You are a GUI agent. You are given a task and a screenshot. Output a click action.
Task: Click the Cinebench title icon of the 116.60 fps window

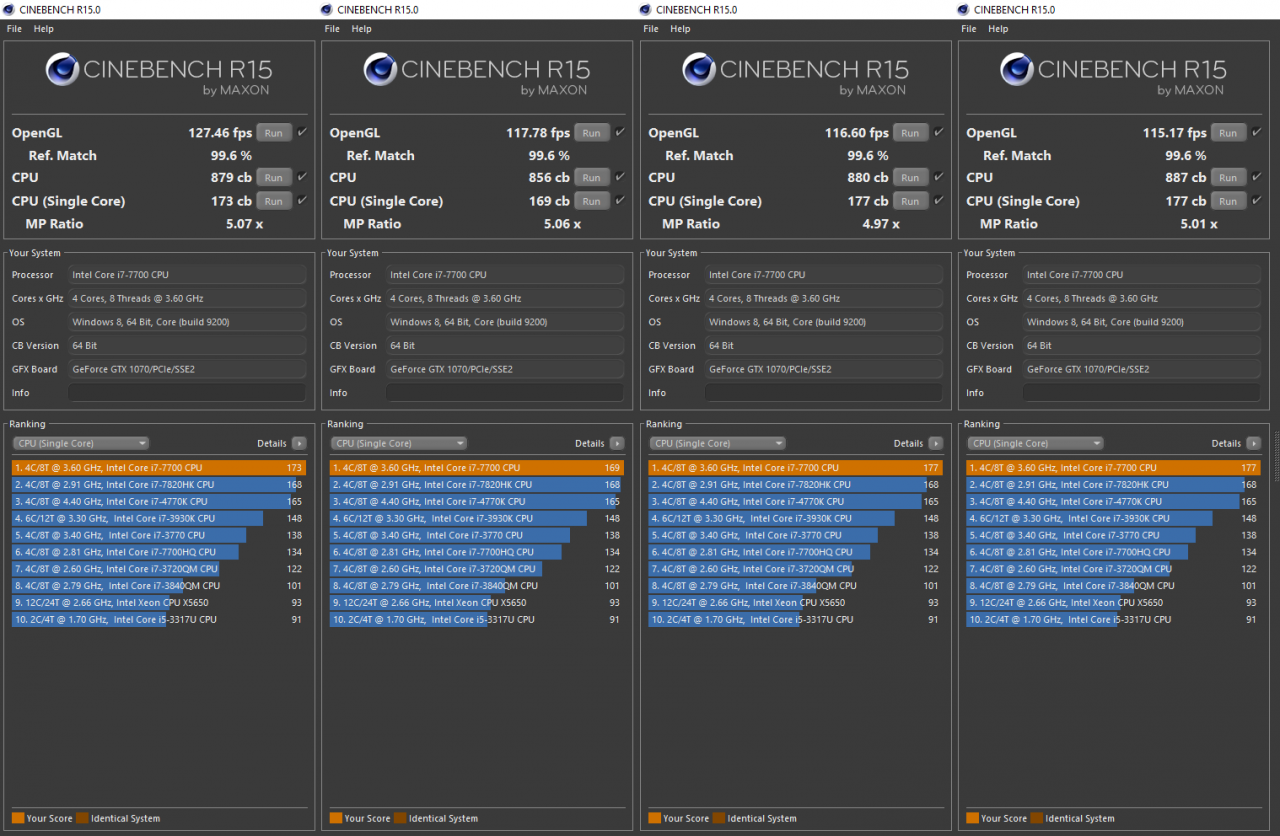(x=645, y=10)
